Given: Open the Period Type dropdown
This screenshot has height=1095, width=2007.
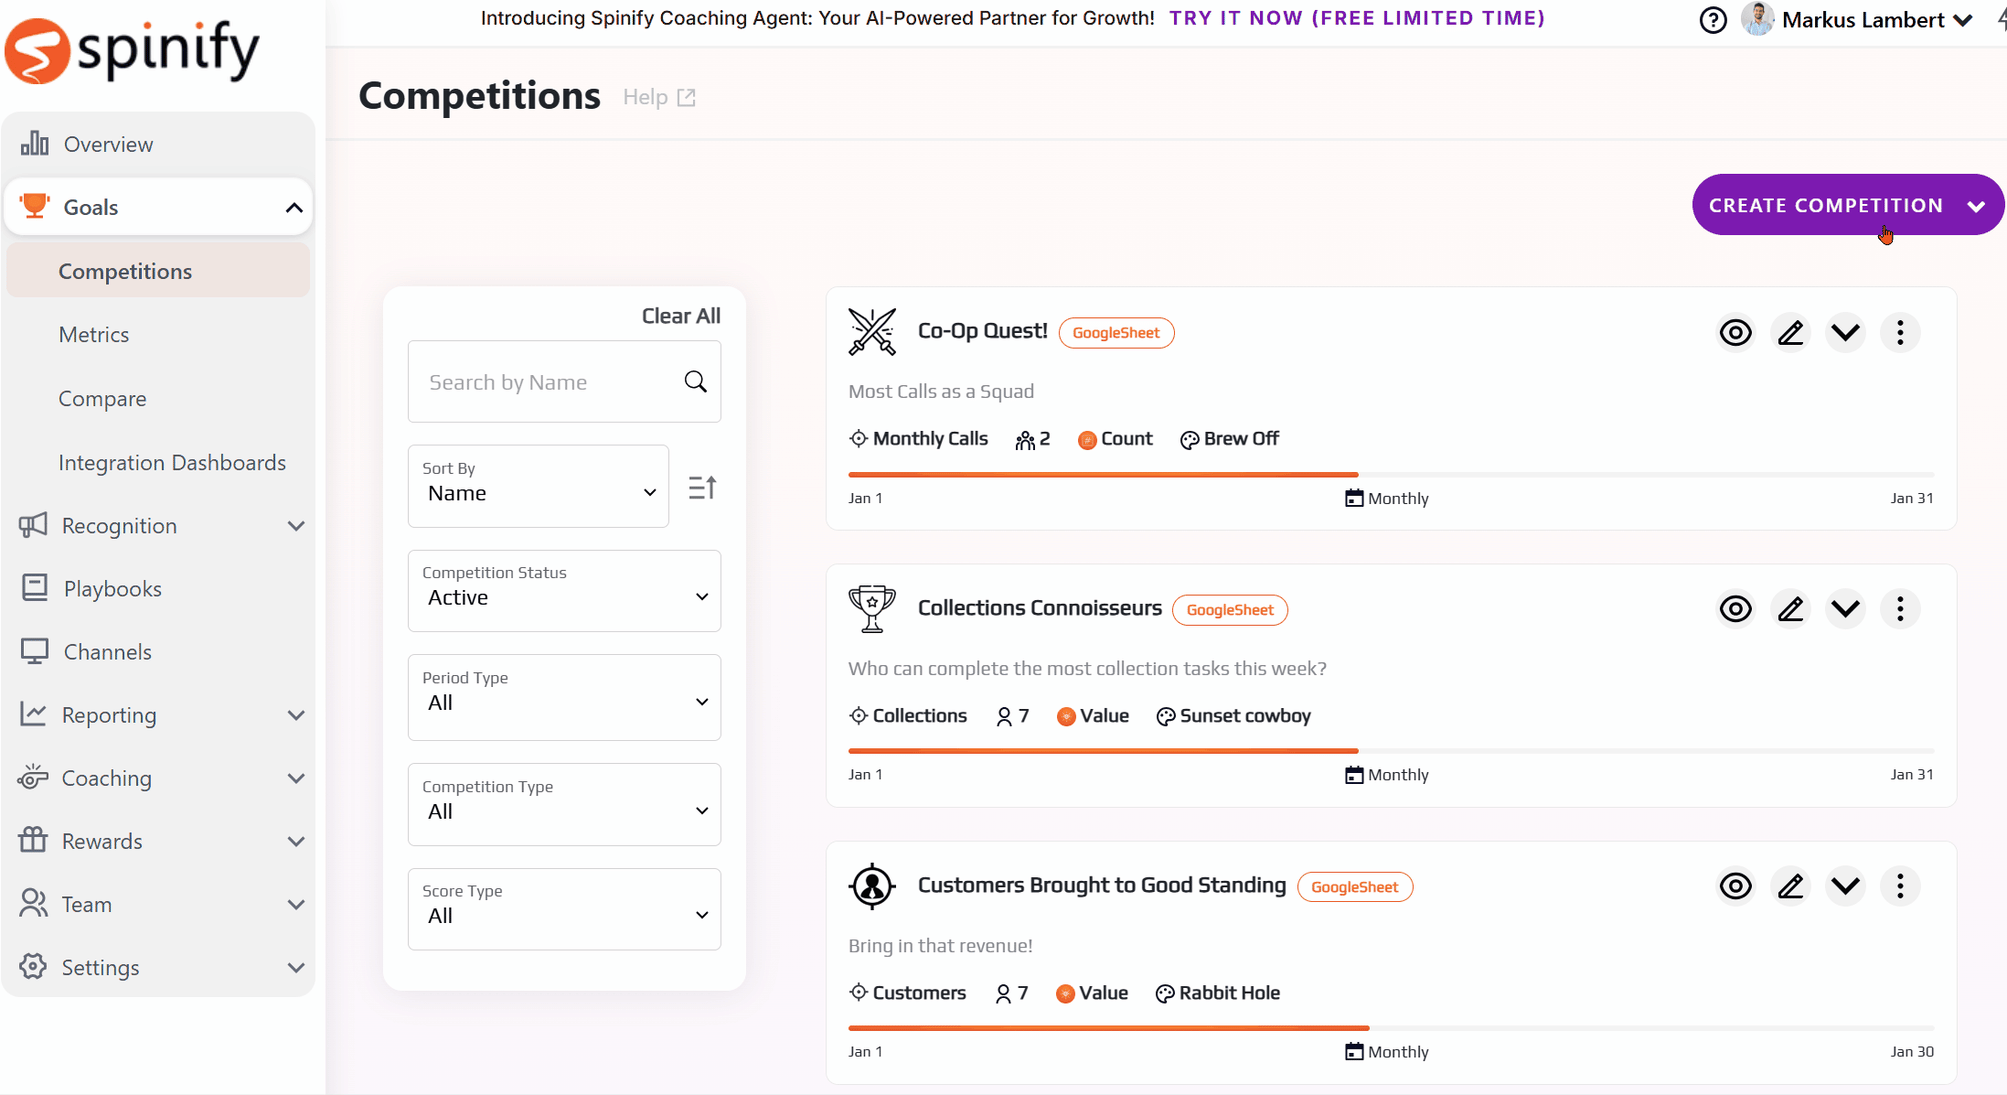Looking at the screenshot, I should coord(564,697).
